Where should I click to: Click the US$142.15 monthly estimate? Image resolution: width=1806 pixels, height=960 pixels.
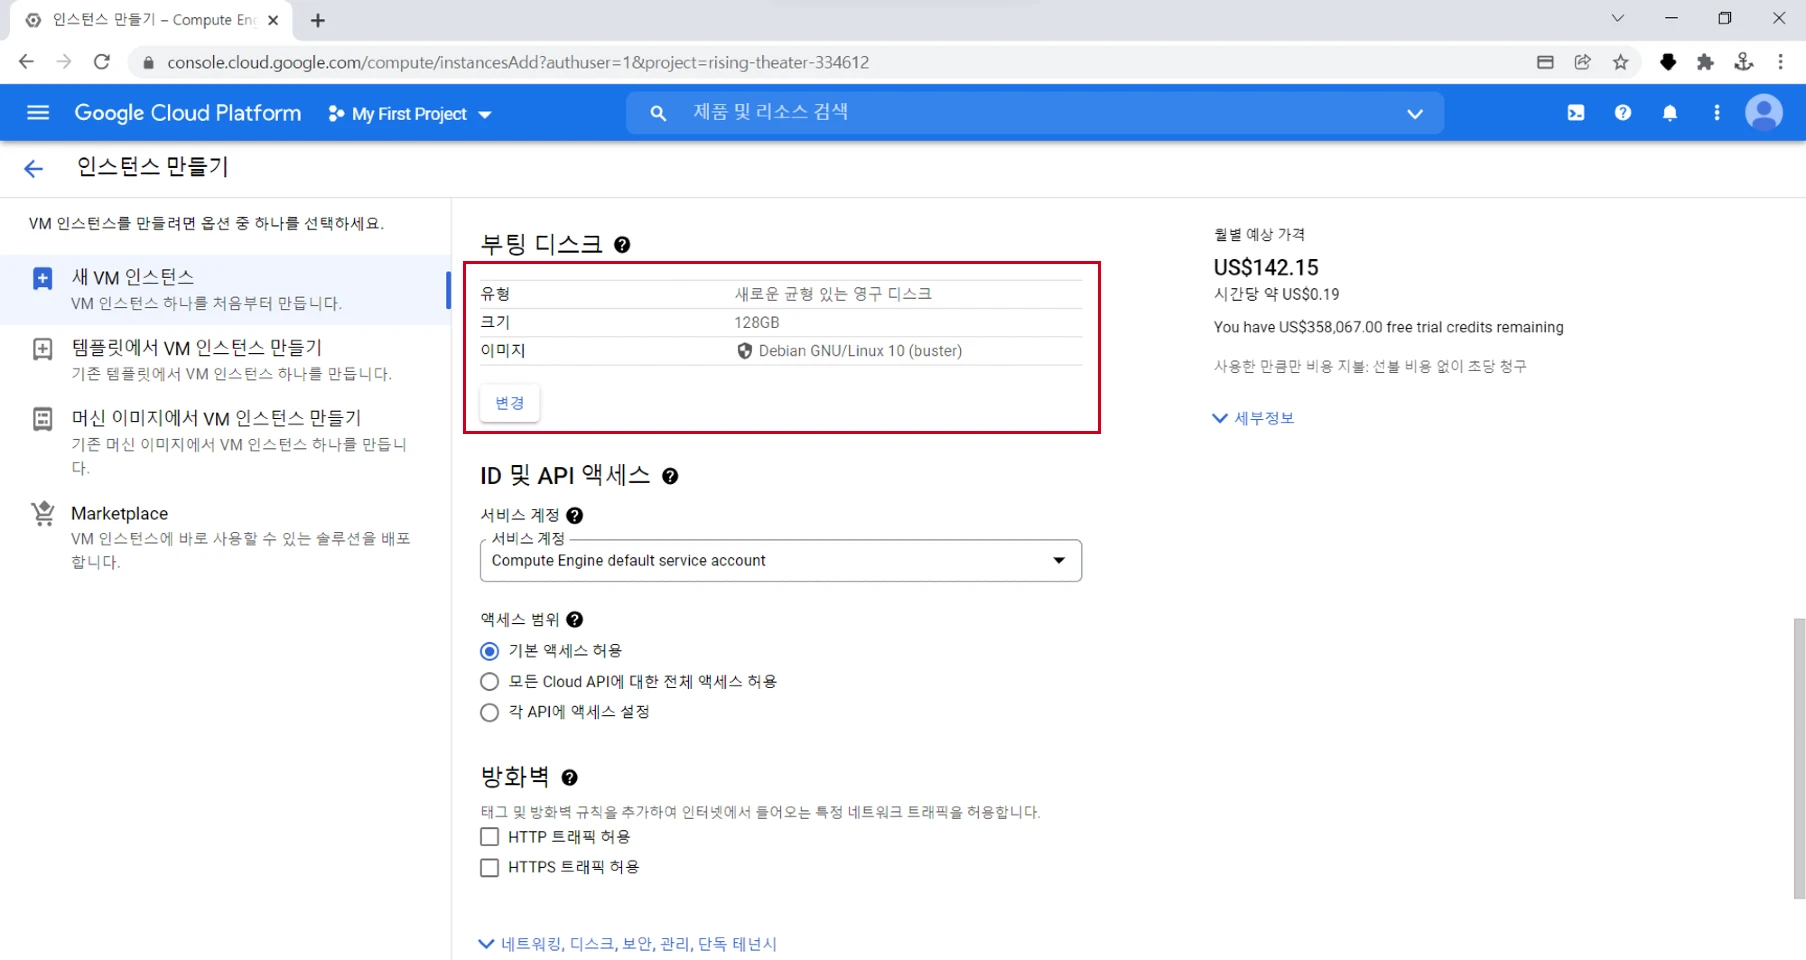(1265, 267)
